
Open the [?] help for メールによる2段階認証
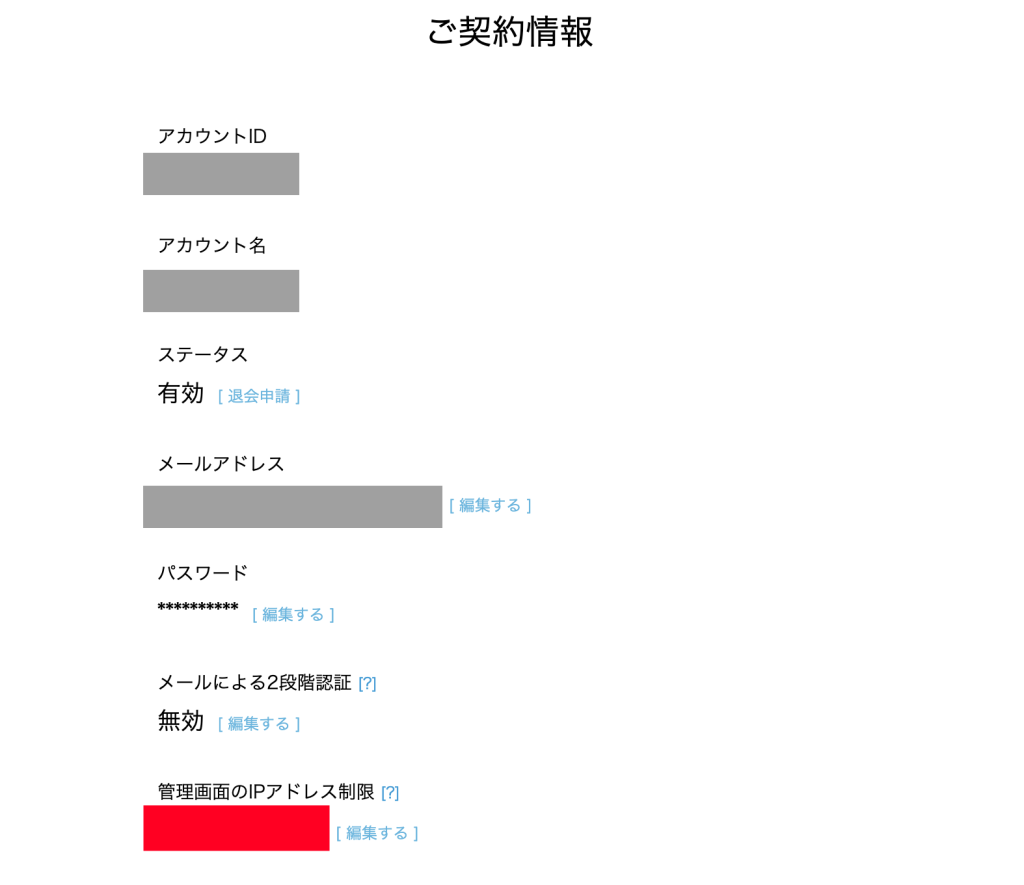(367, 683)
